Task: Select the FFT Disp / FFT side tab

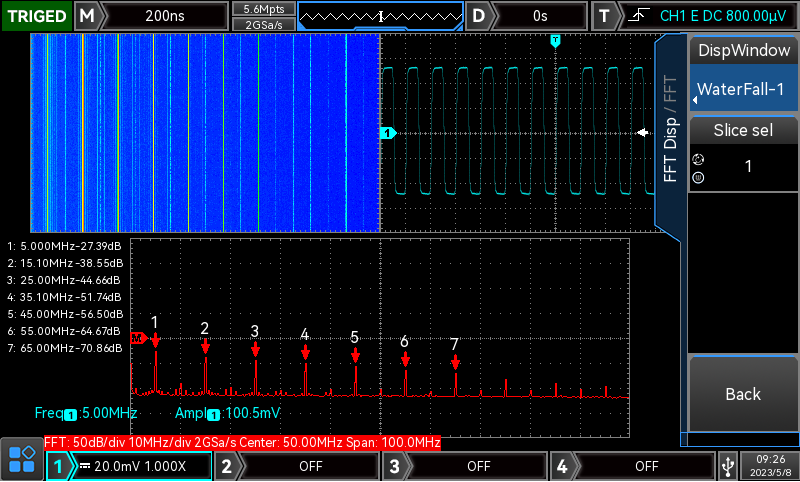Action: click(x=670, y=130)
